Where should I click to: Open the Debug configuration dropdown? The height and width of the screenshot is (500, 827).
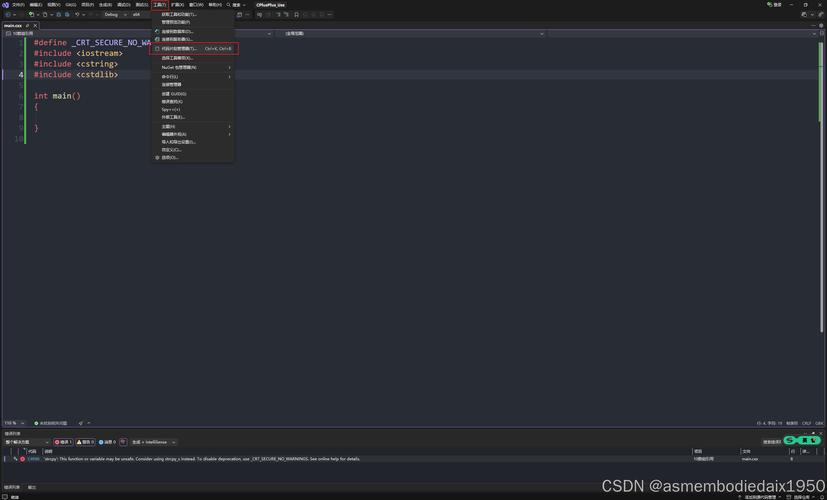tap(116, 15)
